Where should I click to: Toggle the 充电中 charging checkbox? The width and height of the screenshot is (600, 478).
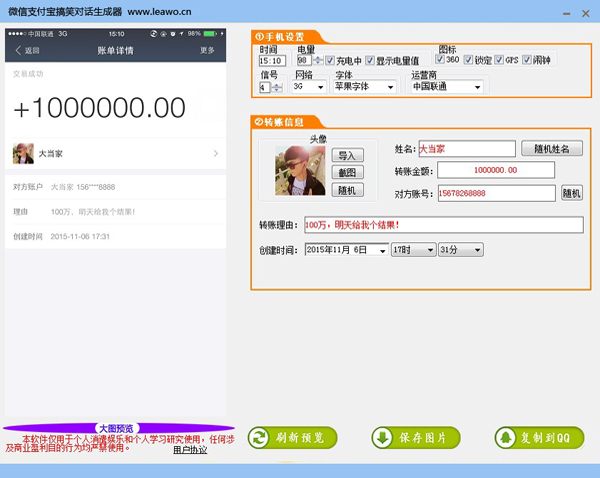[330, 60]
